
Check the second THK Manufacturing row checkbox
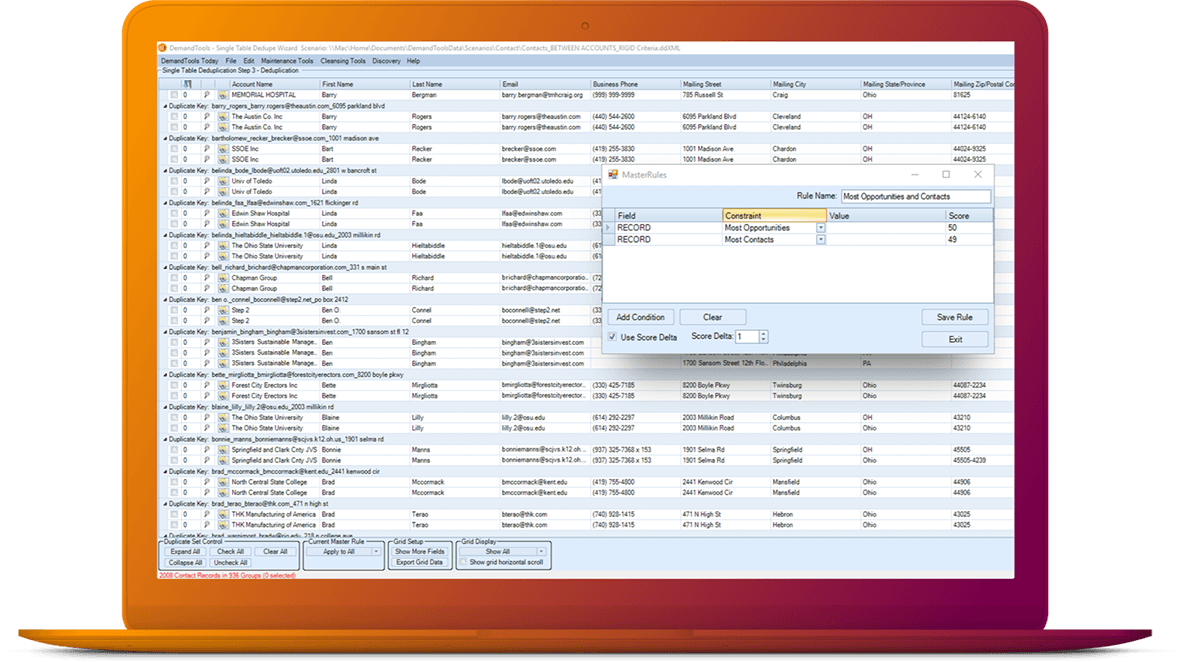[174, 525]
